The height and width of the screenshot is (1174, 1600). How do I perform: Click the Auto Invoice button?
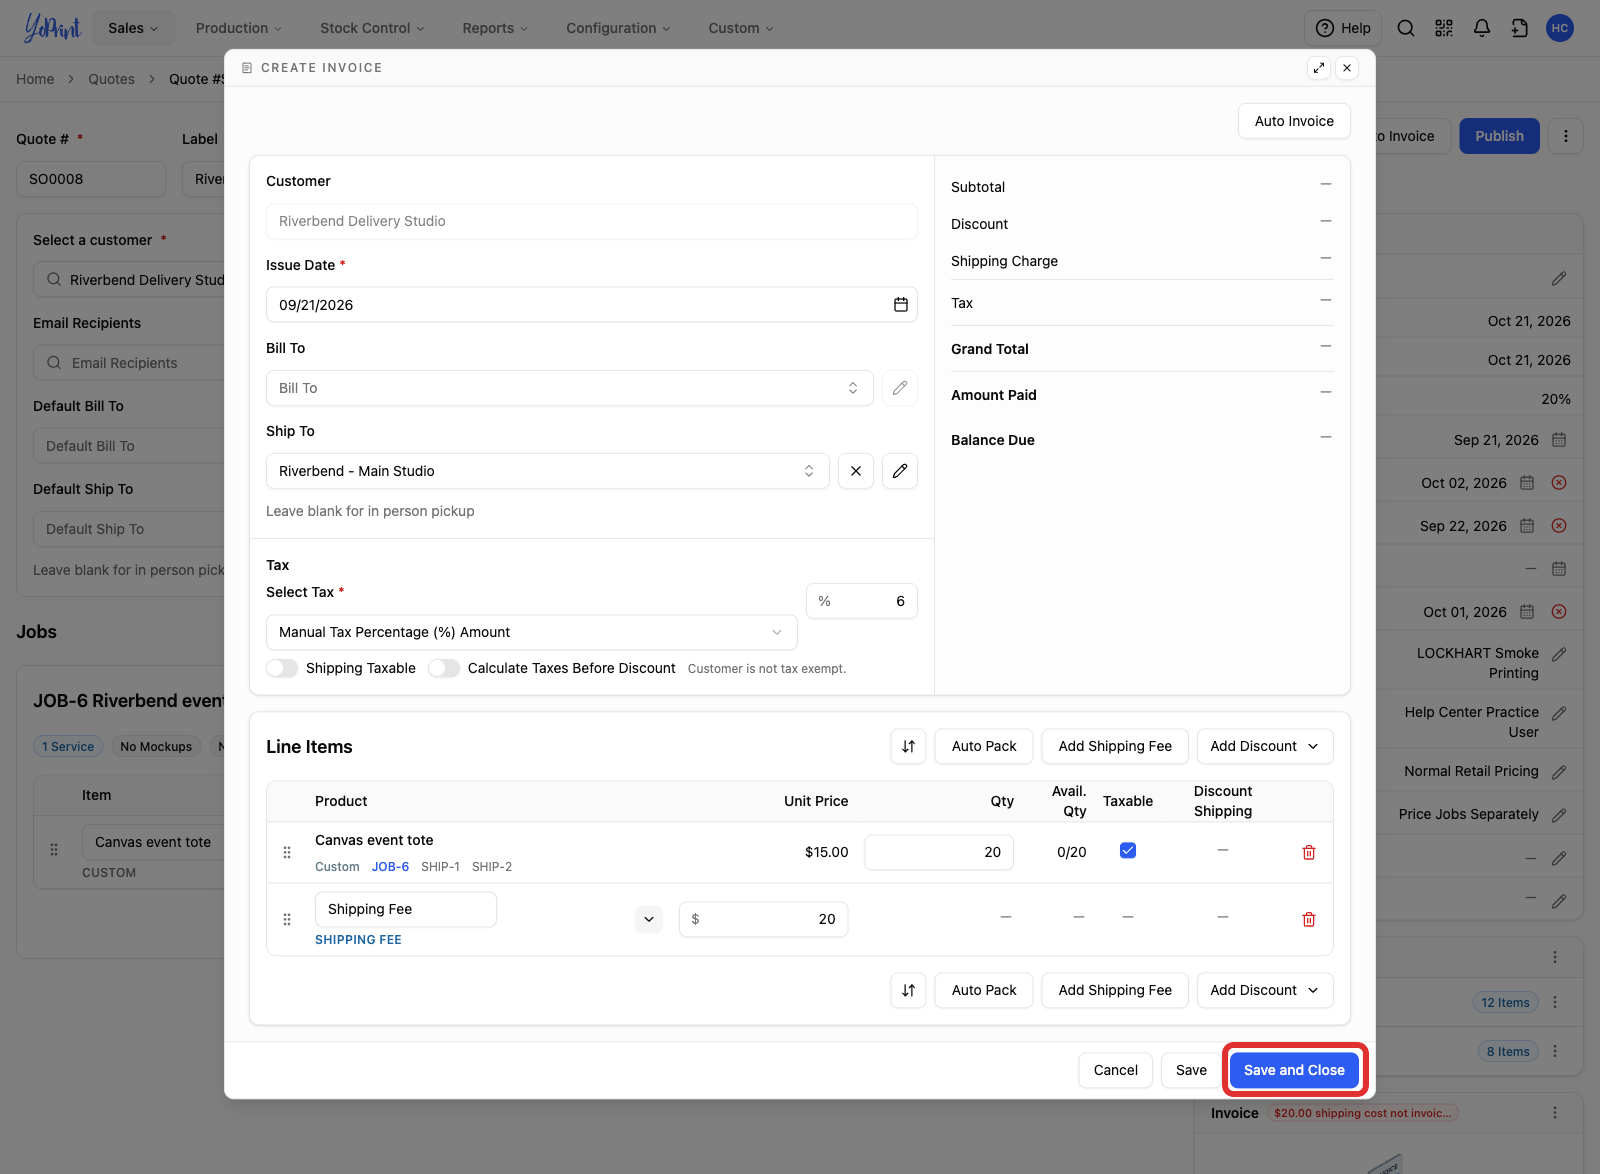[x=1294, y=121]
